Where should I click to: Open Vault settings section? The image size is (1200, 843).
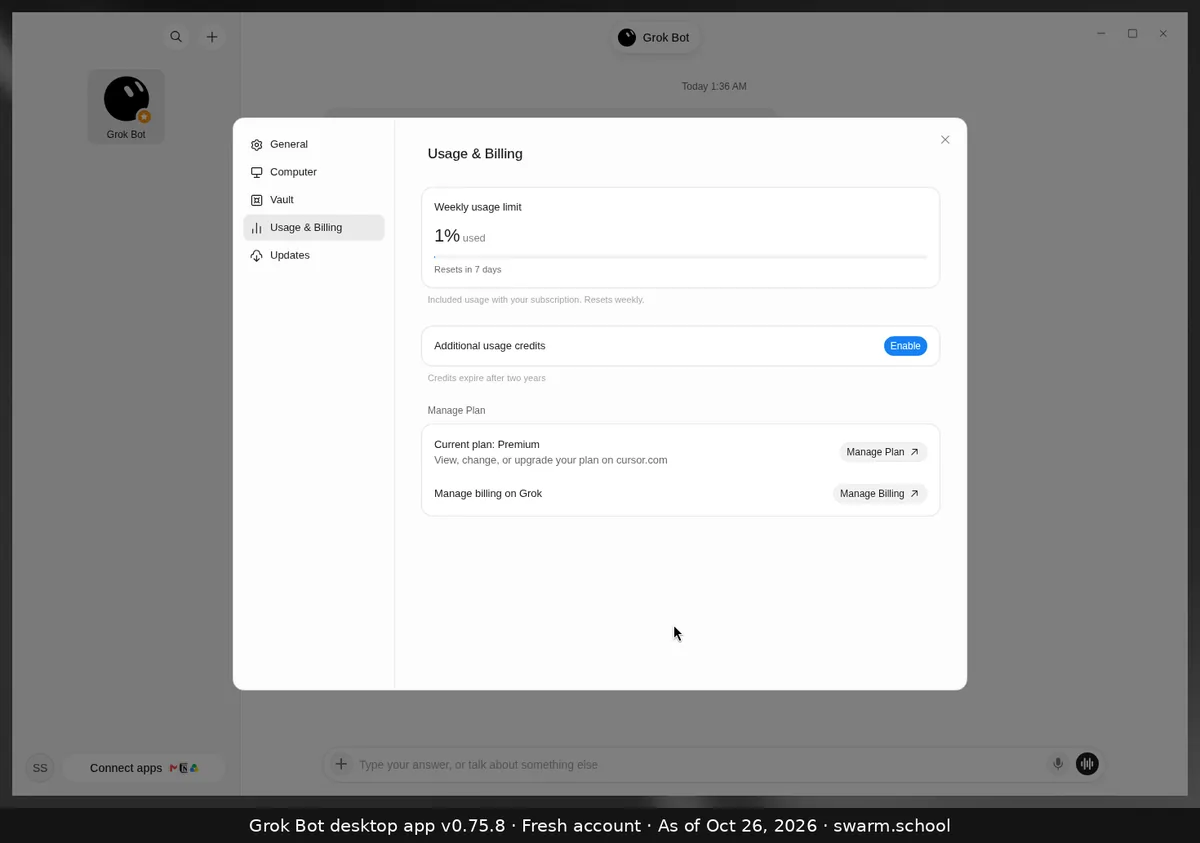[314, 200]
